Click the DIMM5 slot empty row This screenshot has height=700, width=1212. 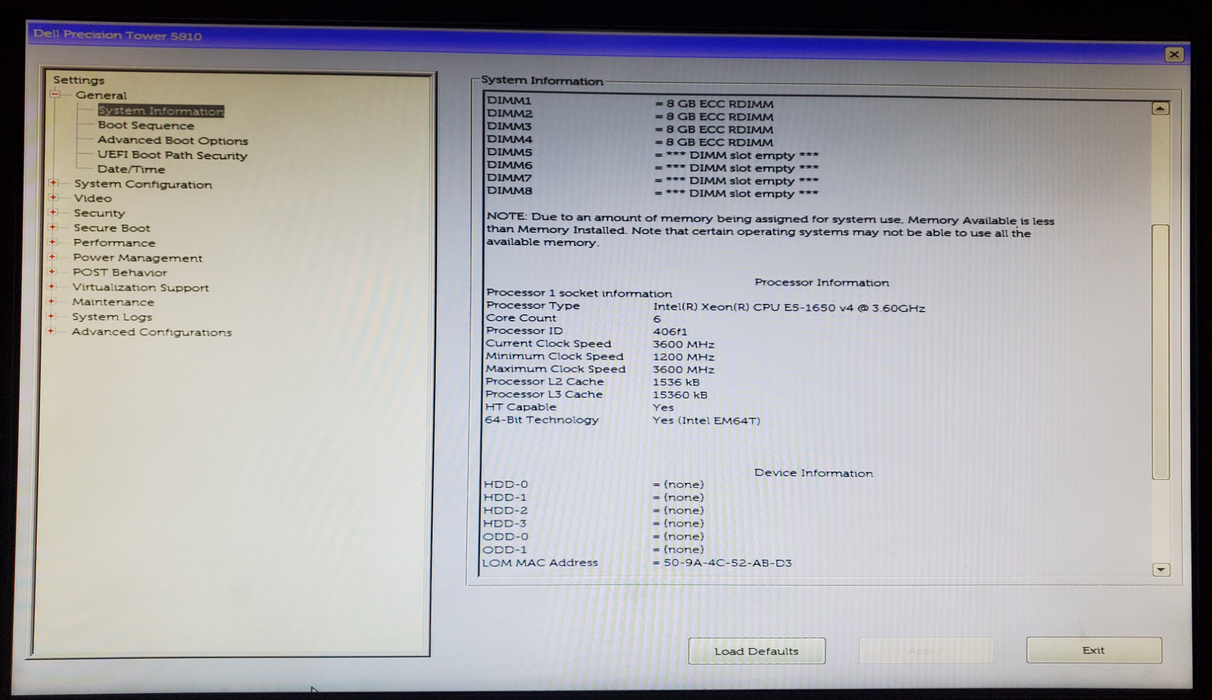[x=653, y=155]
